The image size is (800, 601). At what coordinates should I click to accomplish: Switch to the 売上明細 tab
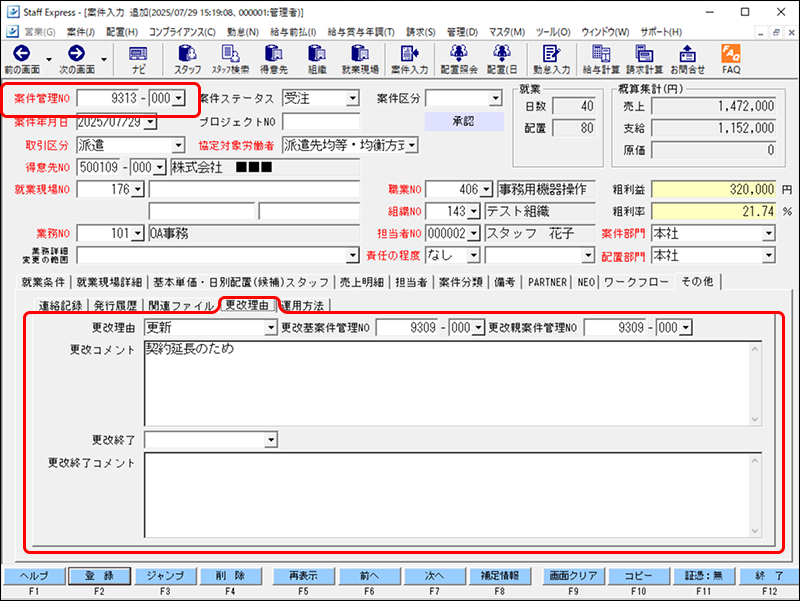(x=362, y=282)
